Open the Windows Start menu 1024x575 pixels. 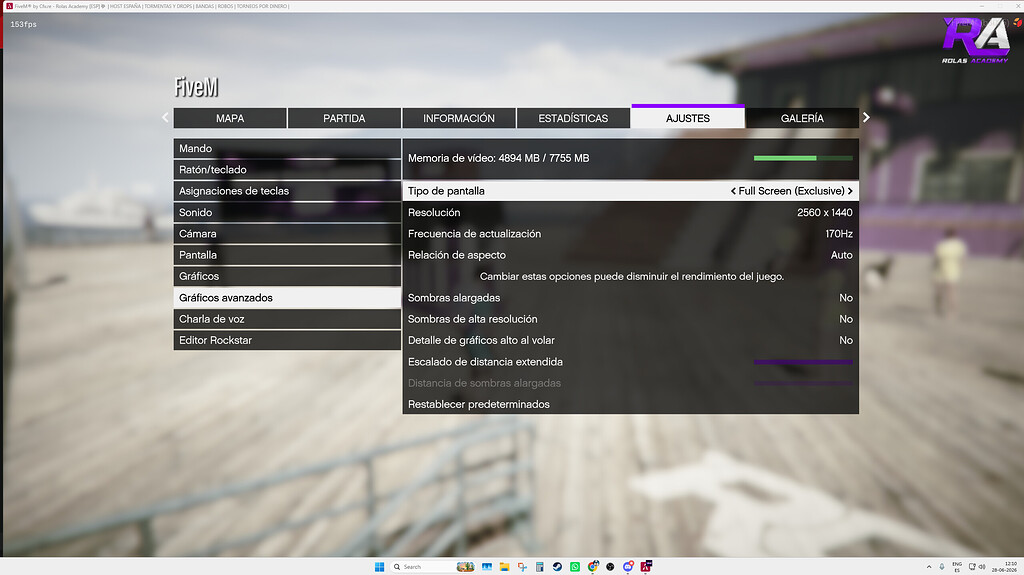click(379, 567)
